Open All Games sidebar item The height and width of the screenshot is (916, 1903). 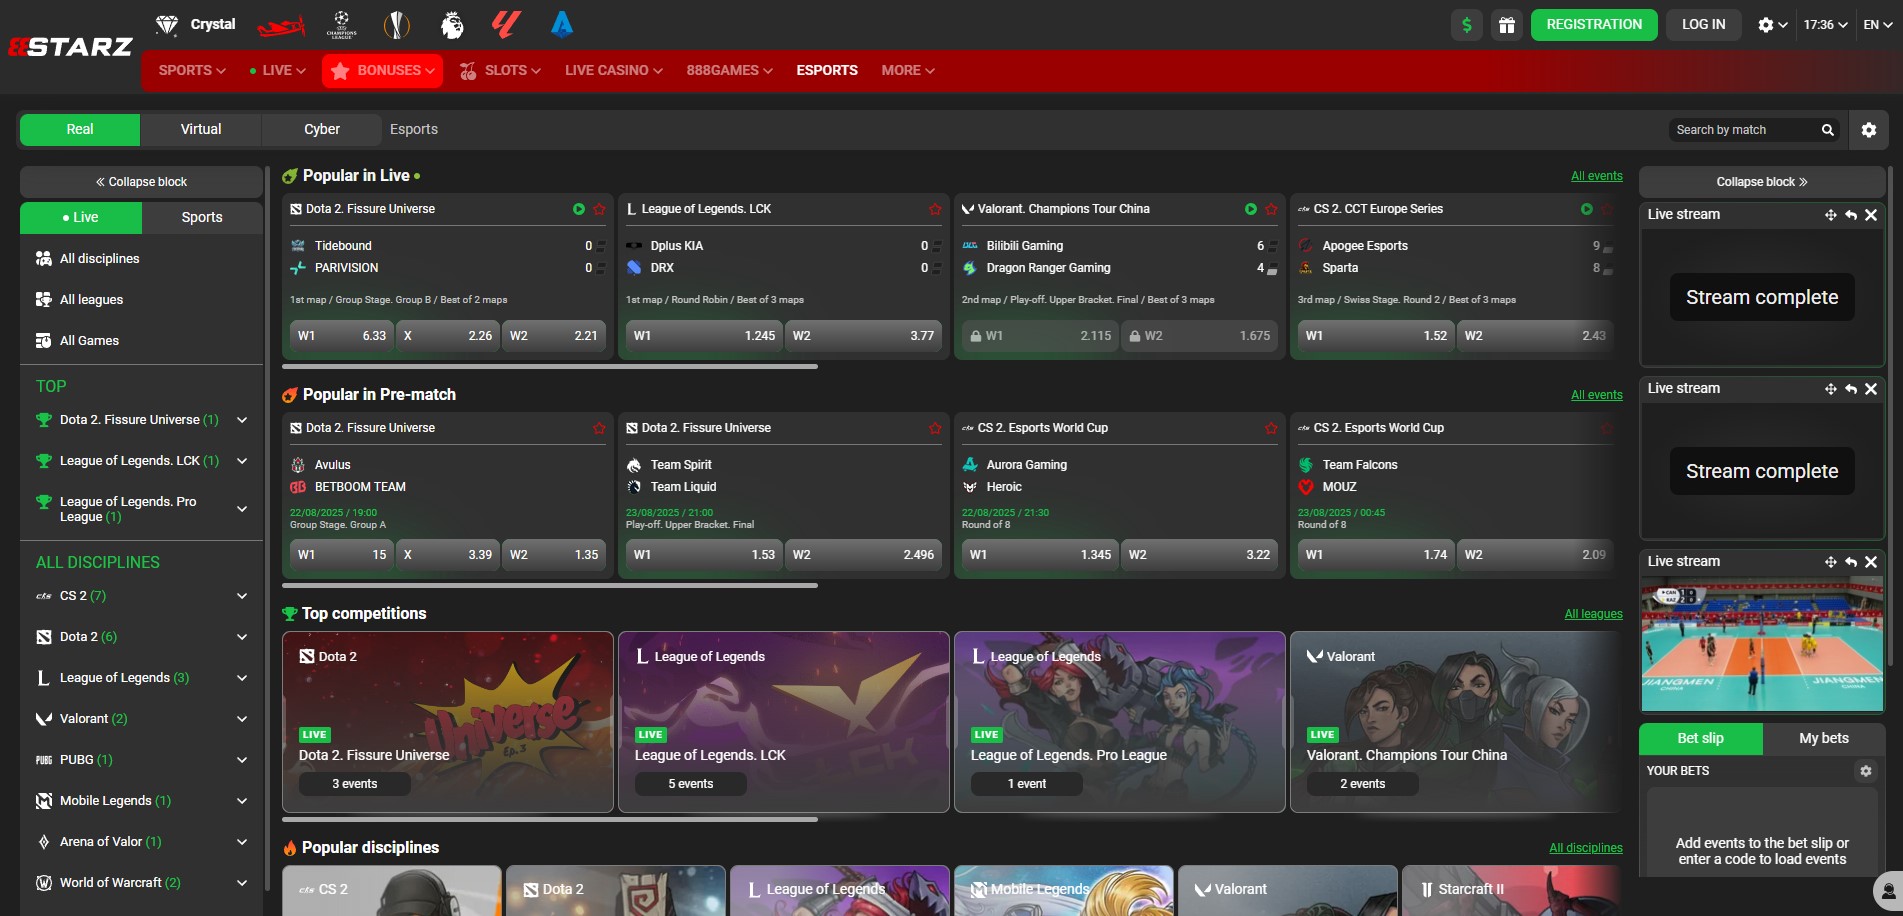click(x=142, y=341)
